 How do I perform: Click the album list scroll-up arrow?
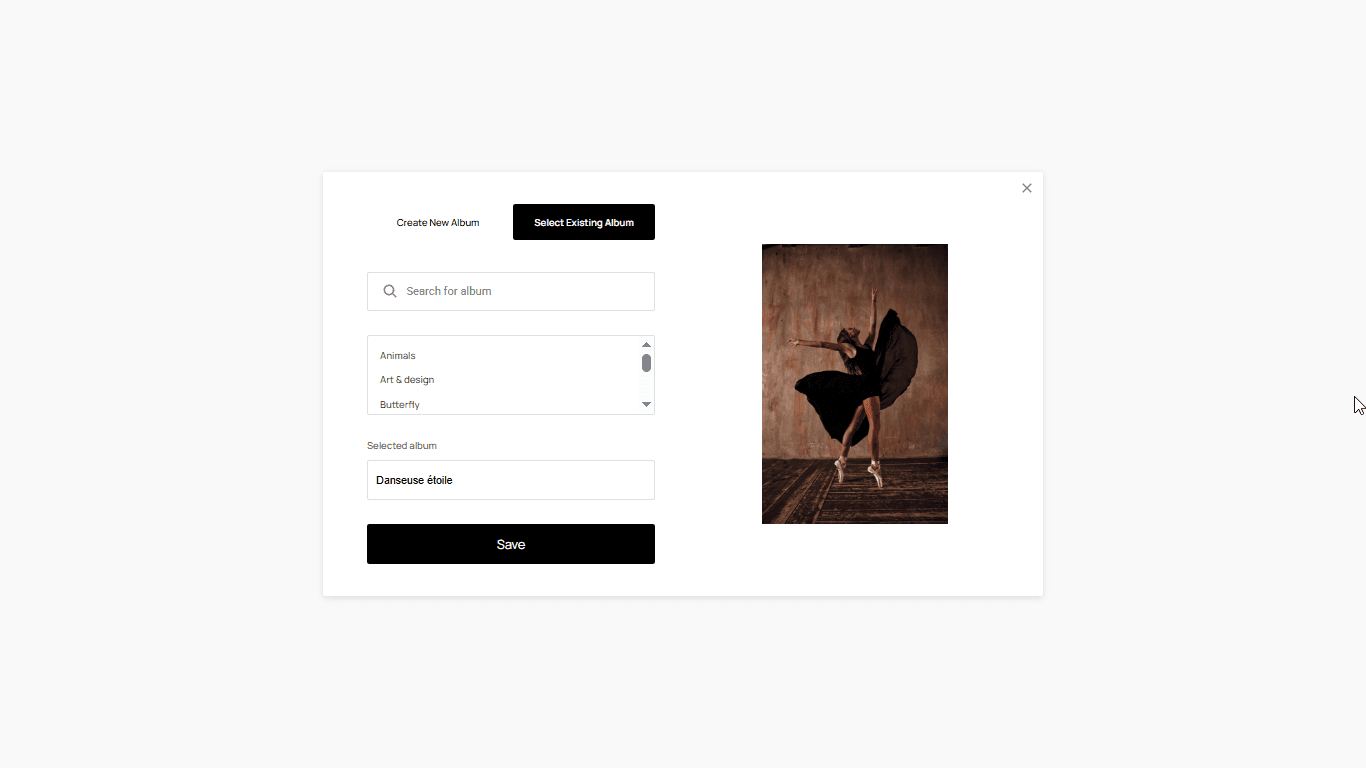646,345
